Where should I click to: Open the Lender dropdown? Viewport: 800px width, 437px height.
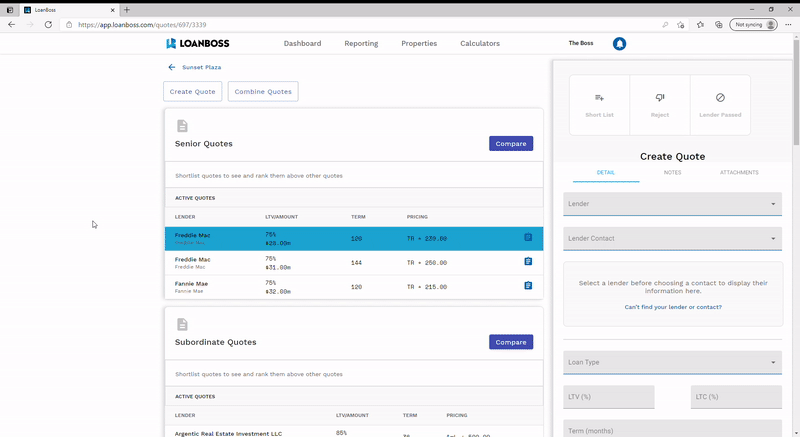tap(672, 204)
